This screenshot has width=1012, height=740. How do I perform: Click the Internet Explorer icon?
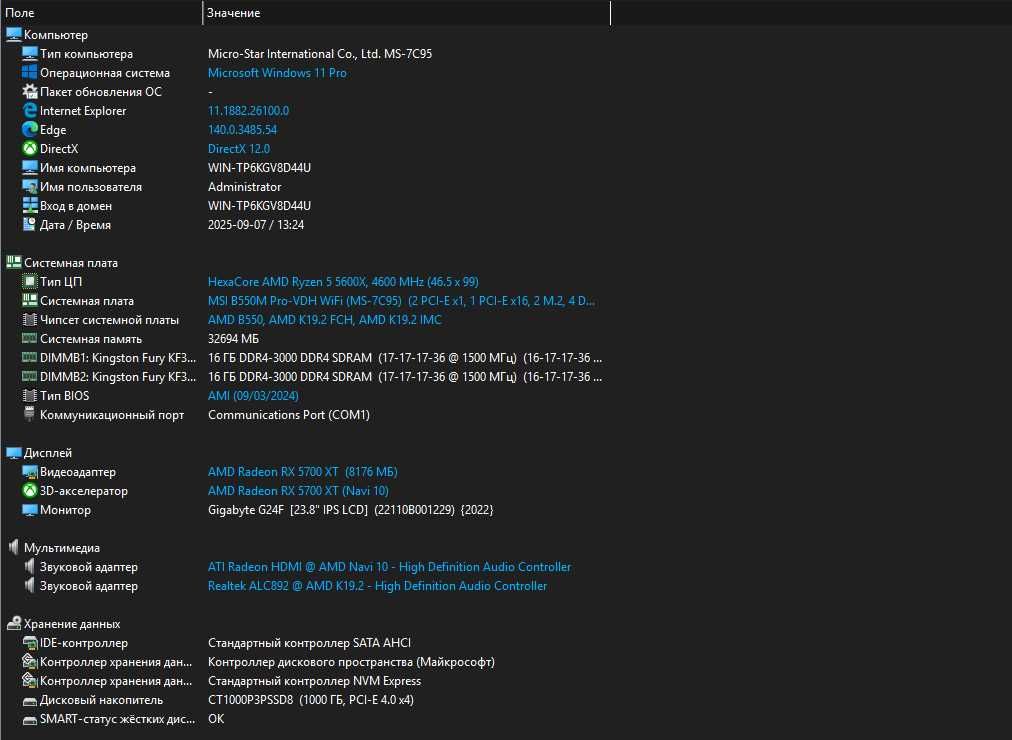click(x=30, y=110)
